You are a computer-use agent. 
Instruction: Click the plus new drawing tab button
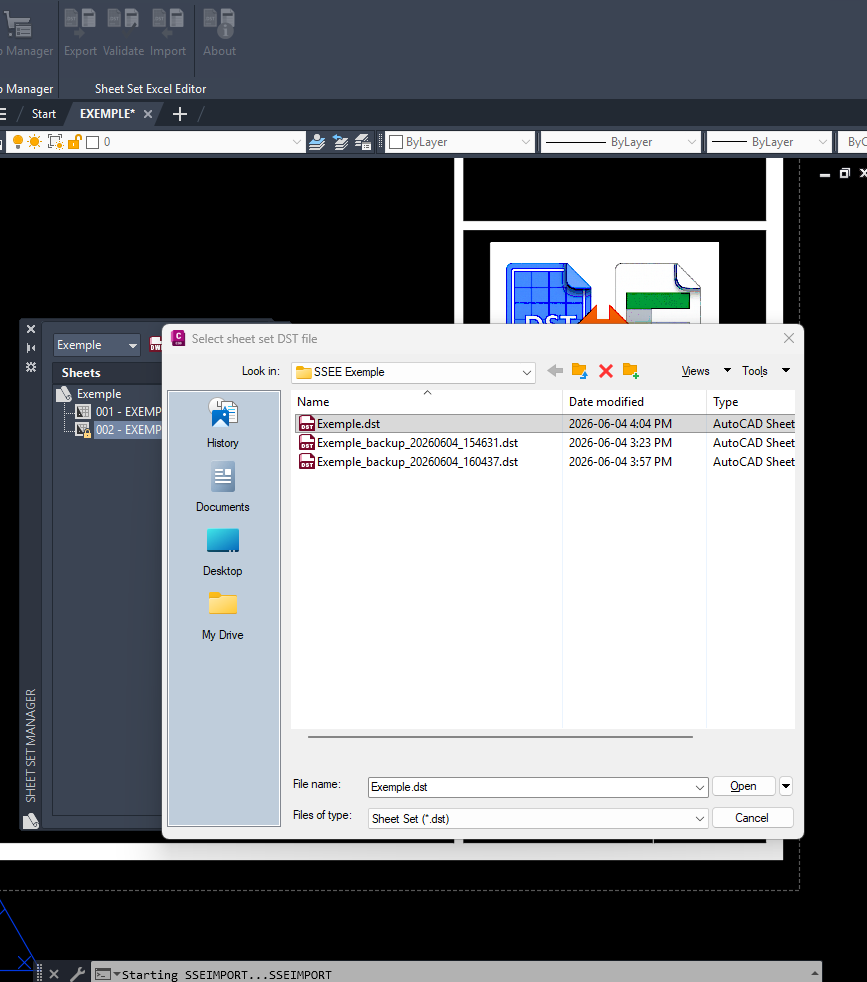click(x=180, y=114)
